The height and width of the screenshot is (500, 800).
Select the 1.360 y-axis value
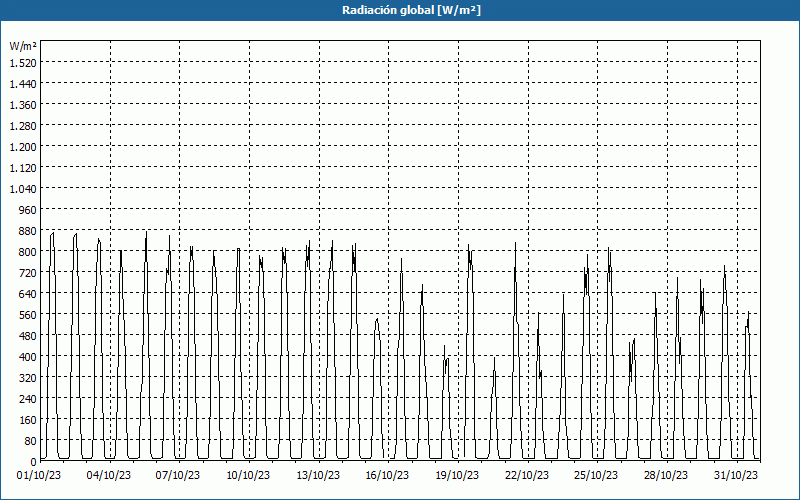pos(23,105)
